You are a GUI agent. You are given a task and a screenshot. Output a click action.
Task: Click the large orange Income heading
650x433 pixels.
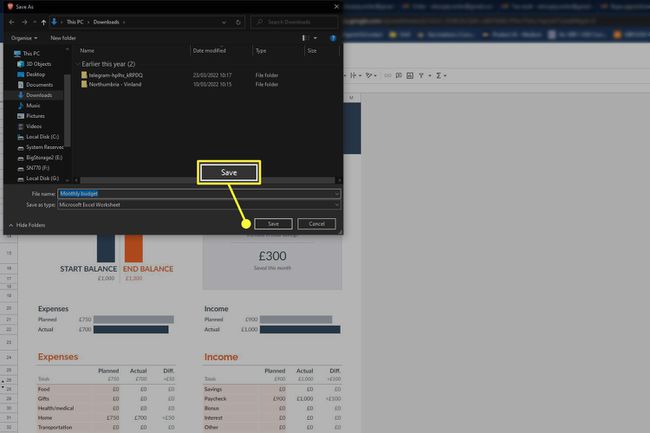click(x=221, y=357)
